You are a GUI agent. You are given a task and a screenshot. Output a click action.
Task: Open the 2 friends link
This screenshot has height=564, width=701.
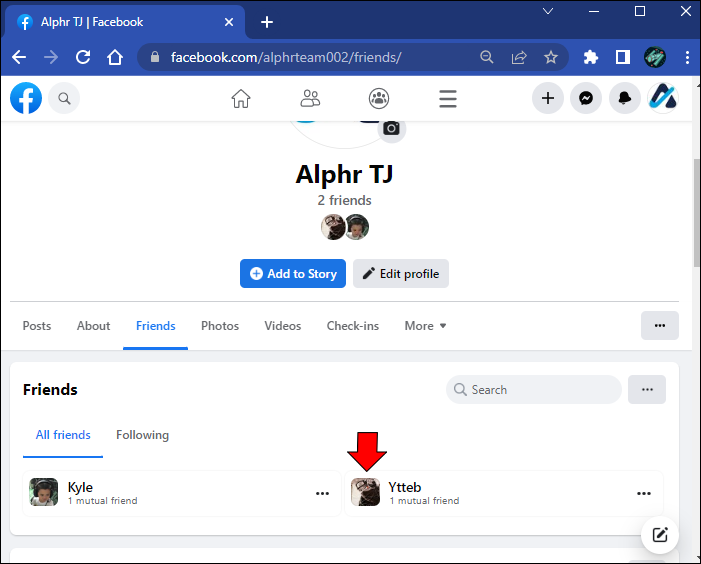(344, 200)
